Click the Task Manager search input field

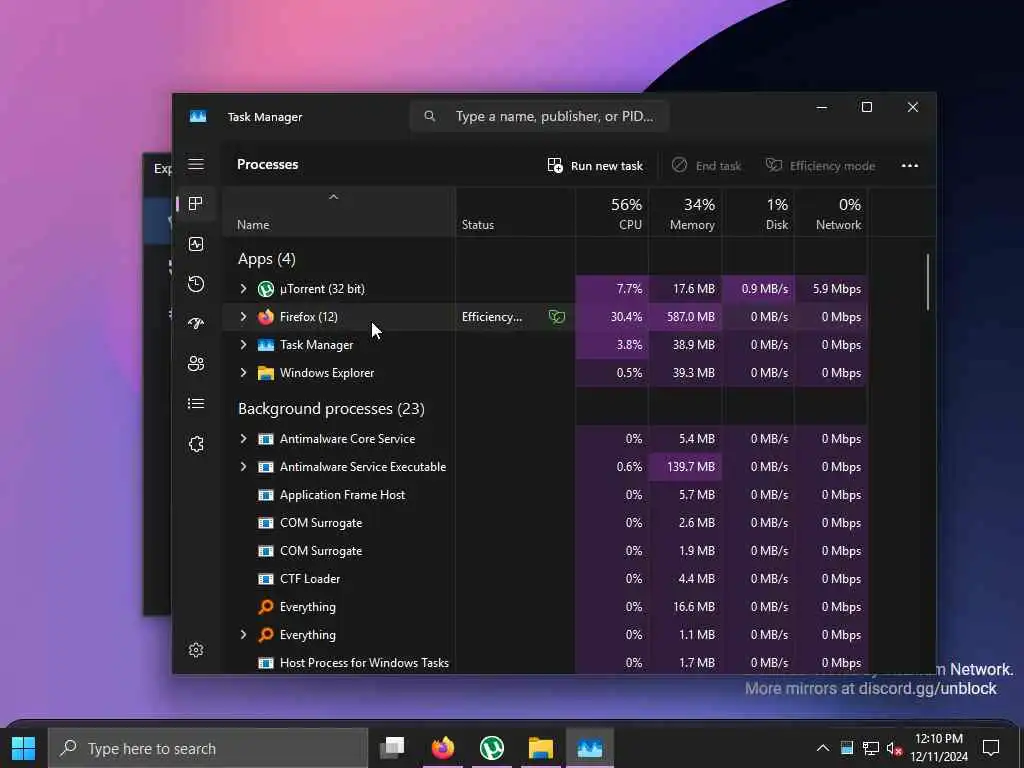pyautogui.click(x=539, y=116)
